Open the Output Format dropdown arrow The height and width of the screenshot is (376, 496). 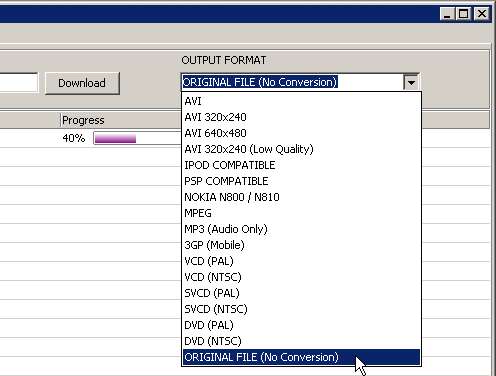[411, 82]
